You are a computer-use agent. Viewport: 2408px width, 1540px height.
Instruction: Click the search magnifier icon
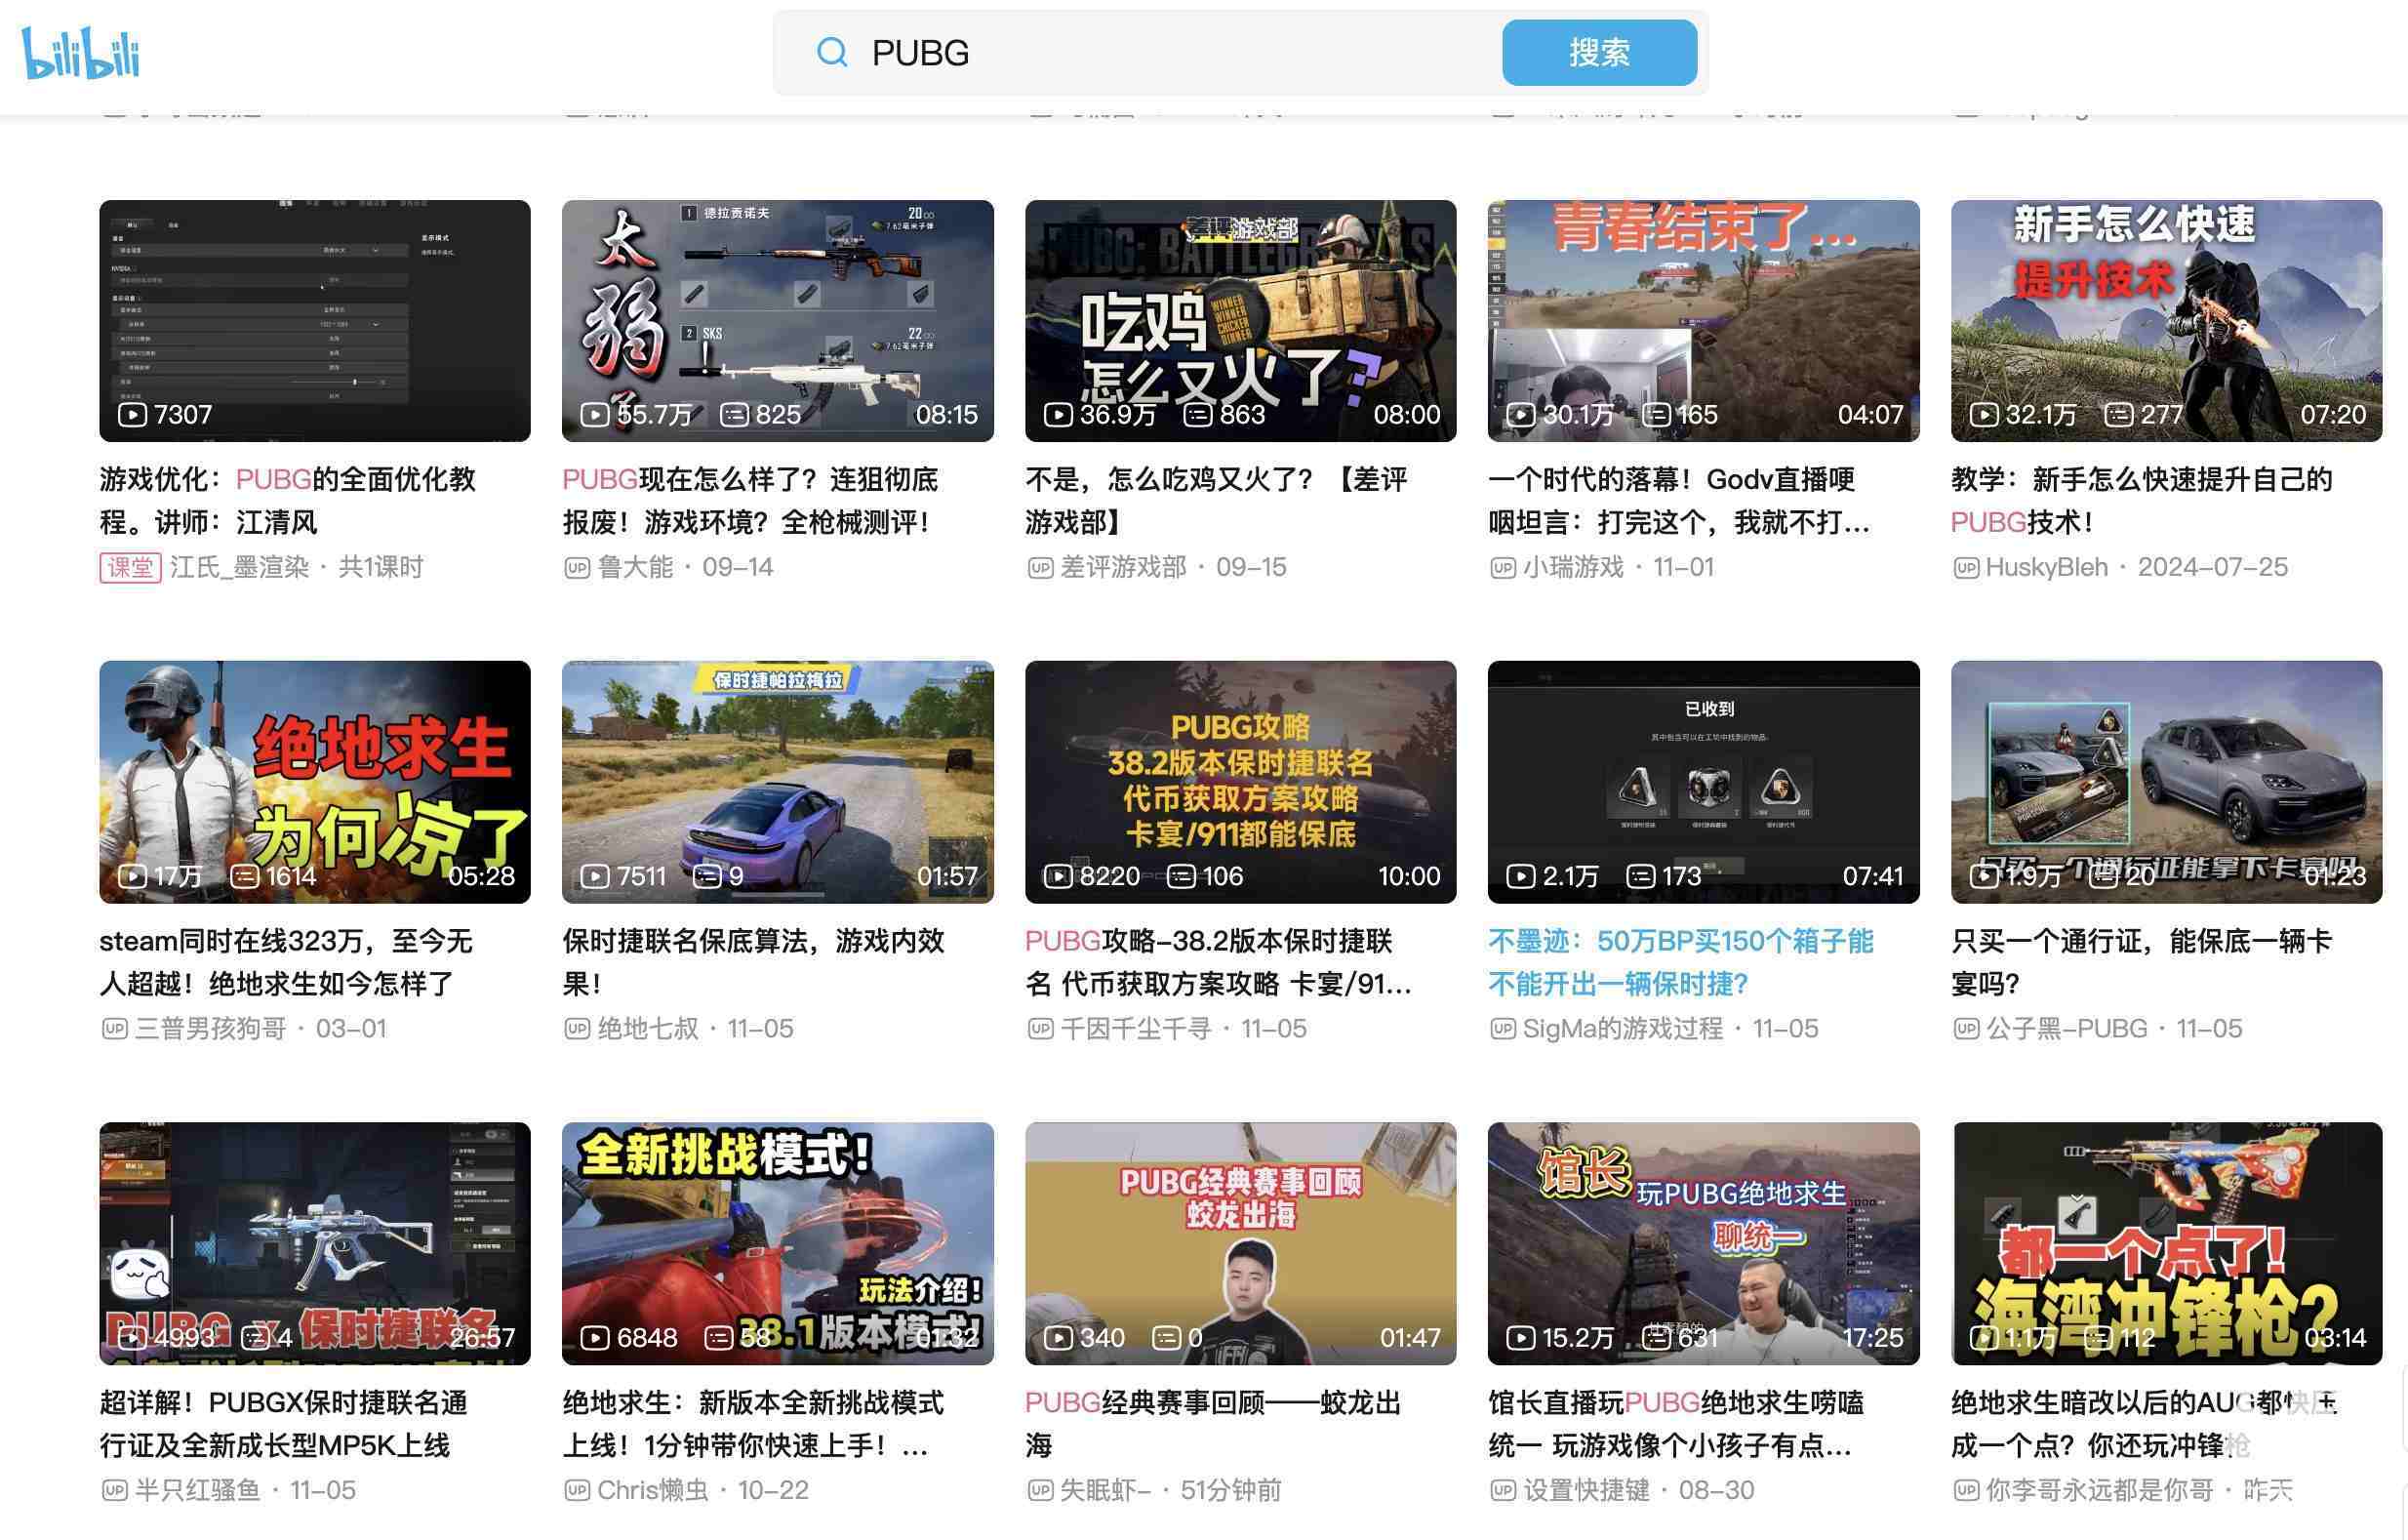(x=831, y=52)
